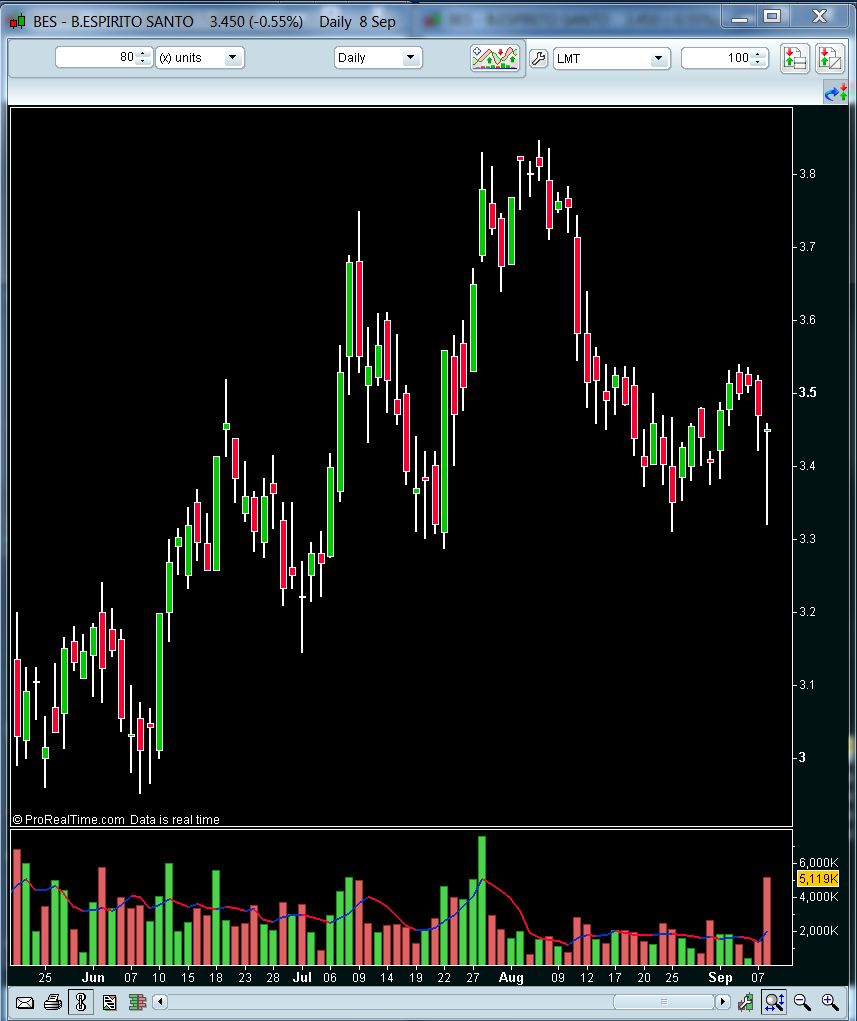Viewport: 857px width, 1021px height.
Task: Click the Sep label on date axis
Action: [x=720, y=977]
